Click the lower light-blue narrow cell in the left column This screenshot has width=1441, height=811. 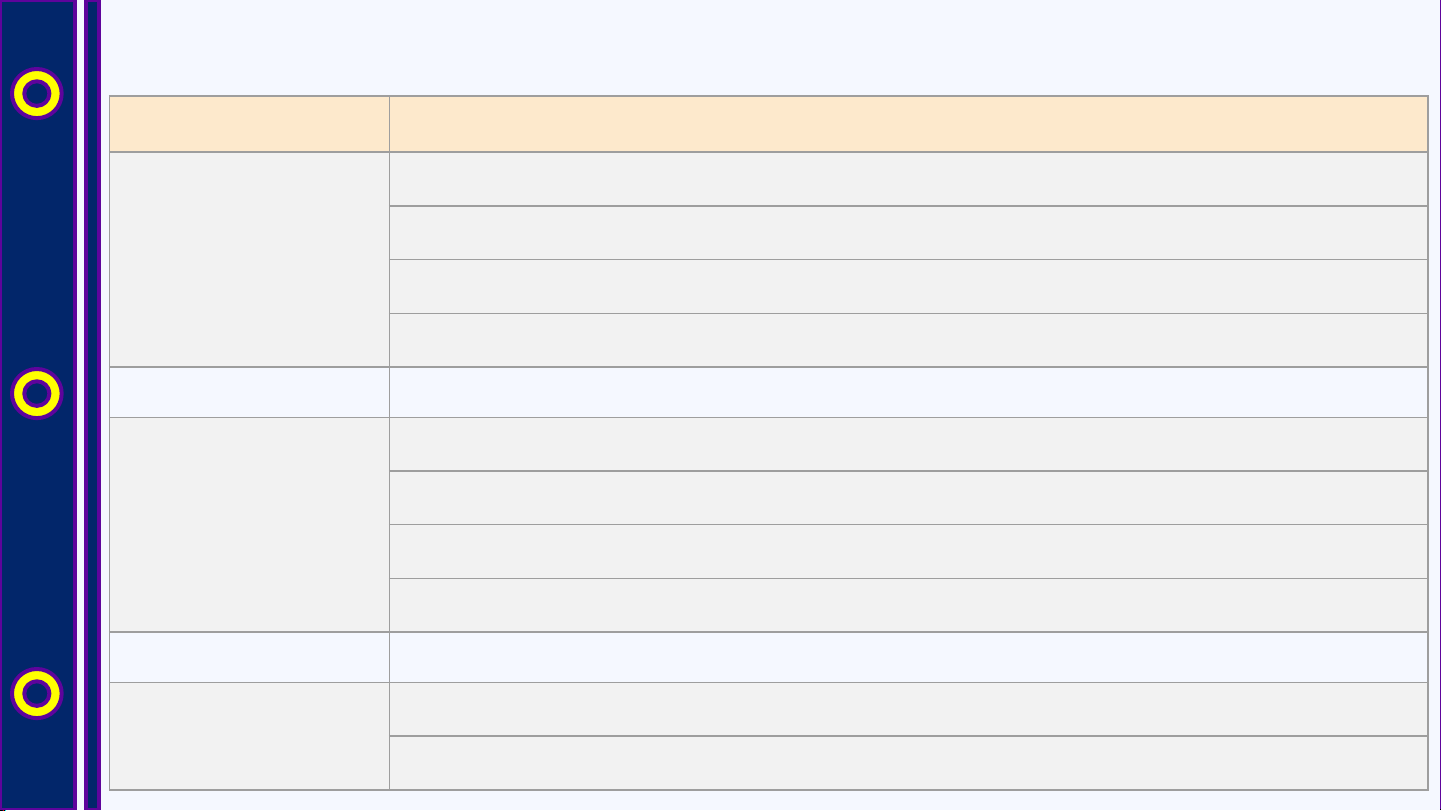tap(249, 657)
